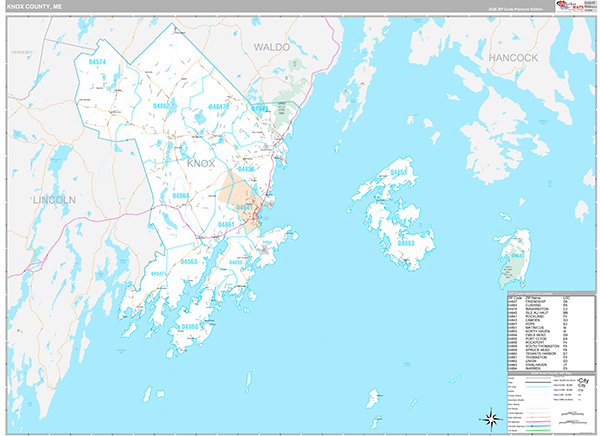Select ZIP code 04547 on the map
Viewport: 600px width, 436px height.
pos(158,274)
